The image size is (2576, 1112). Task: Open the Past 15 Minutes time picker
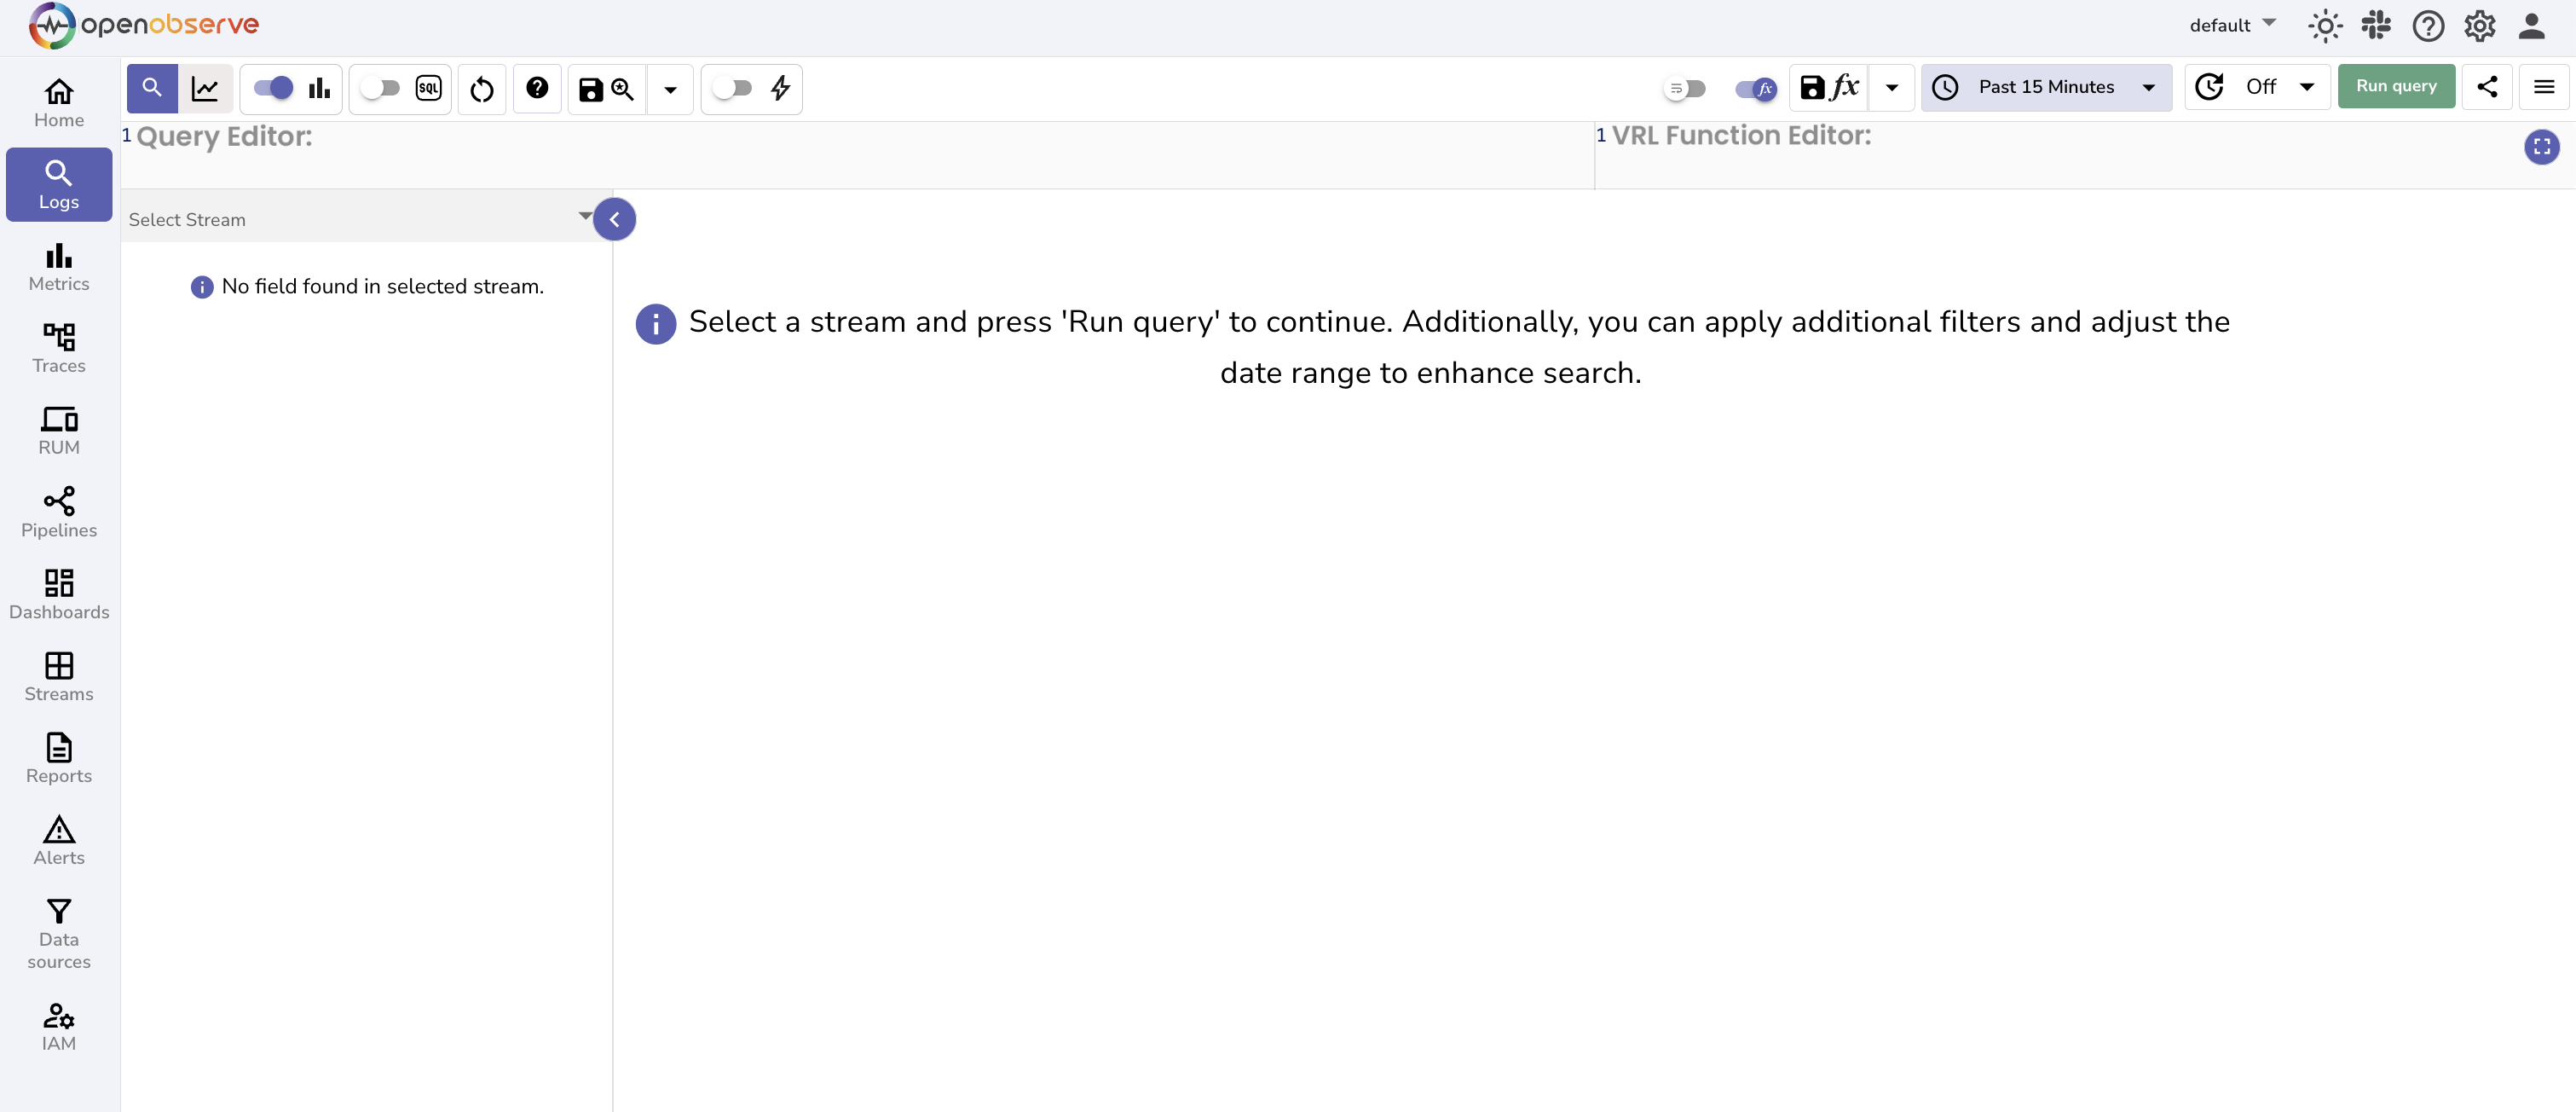pyautogui.click(x=2046, y=87)
